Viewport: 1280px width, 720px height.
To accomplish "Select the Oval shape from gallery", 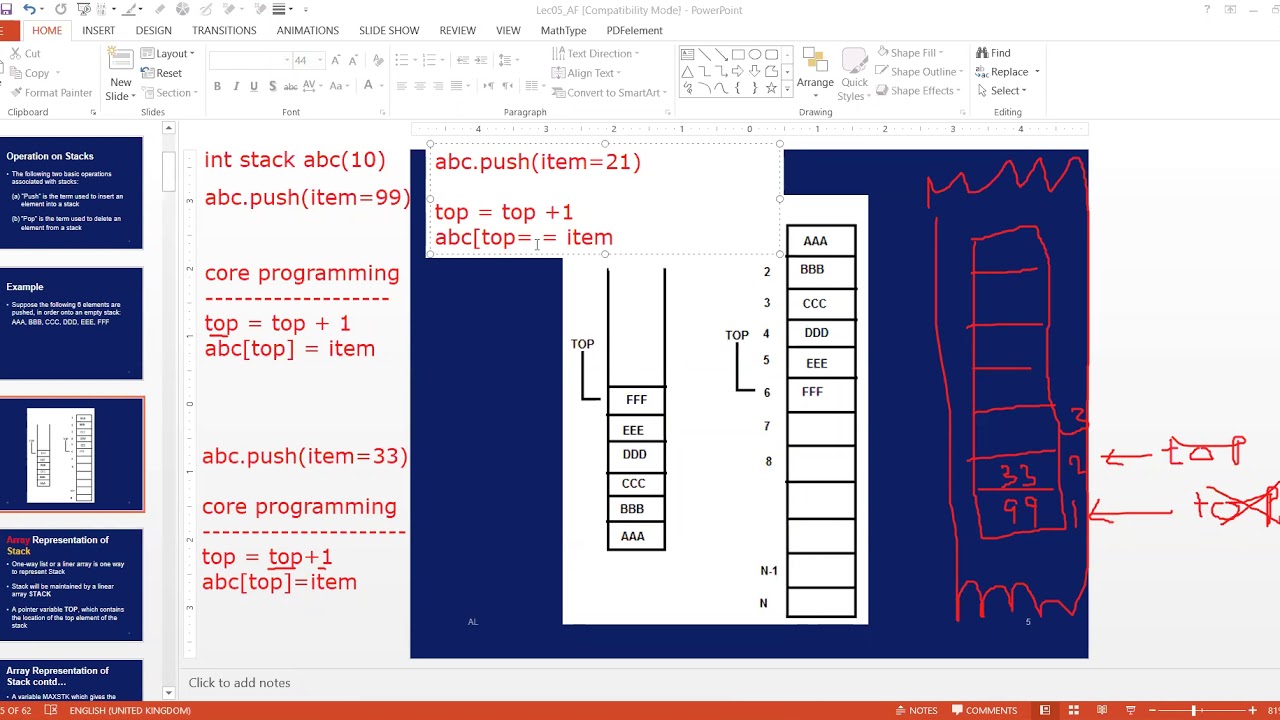I will pyautogui.click(x=755, y=55).
